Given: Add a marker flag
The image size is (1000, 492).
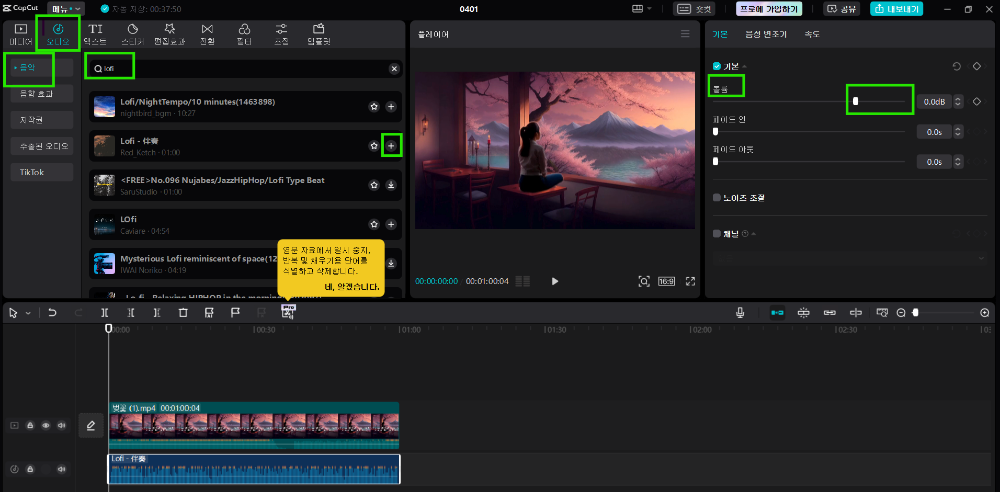Looking at the screenshot, I should (235, 313).
